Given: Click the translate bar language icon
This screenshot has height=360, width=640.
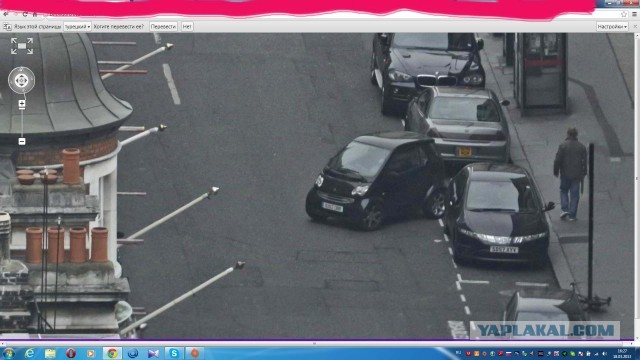Looking at the screenshot, I should click(x=7, y=27).
